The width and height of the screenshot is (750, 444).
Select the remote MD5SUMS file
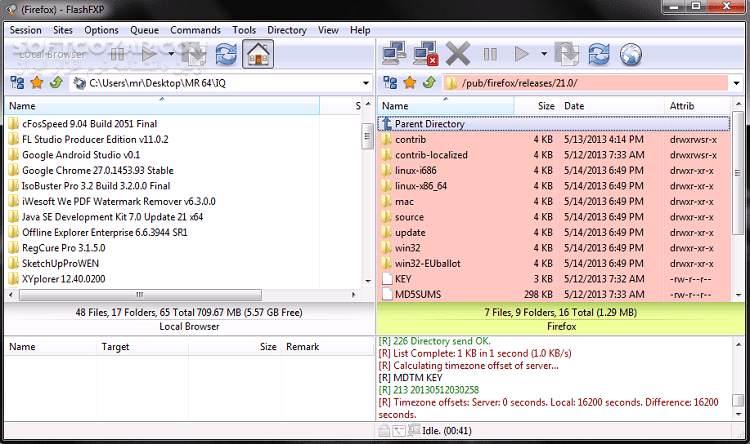tap(554, 294)
